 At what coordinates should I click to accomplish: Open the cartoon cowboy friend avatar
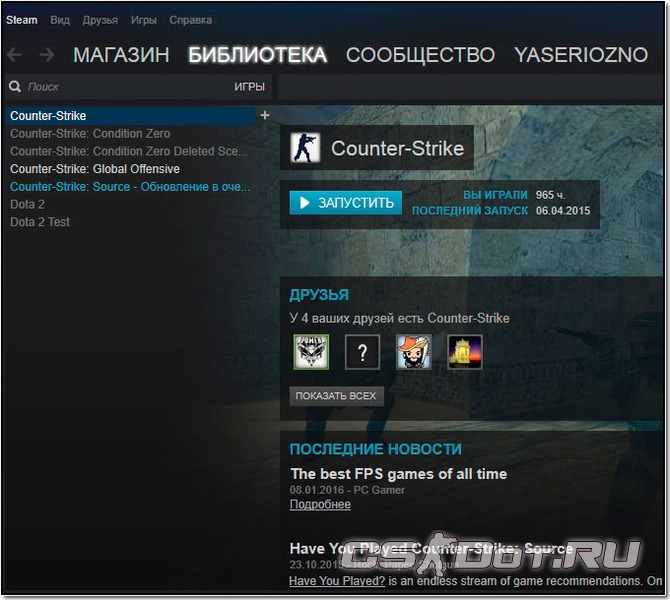(x=414, y=352)
